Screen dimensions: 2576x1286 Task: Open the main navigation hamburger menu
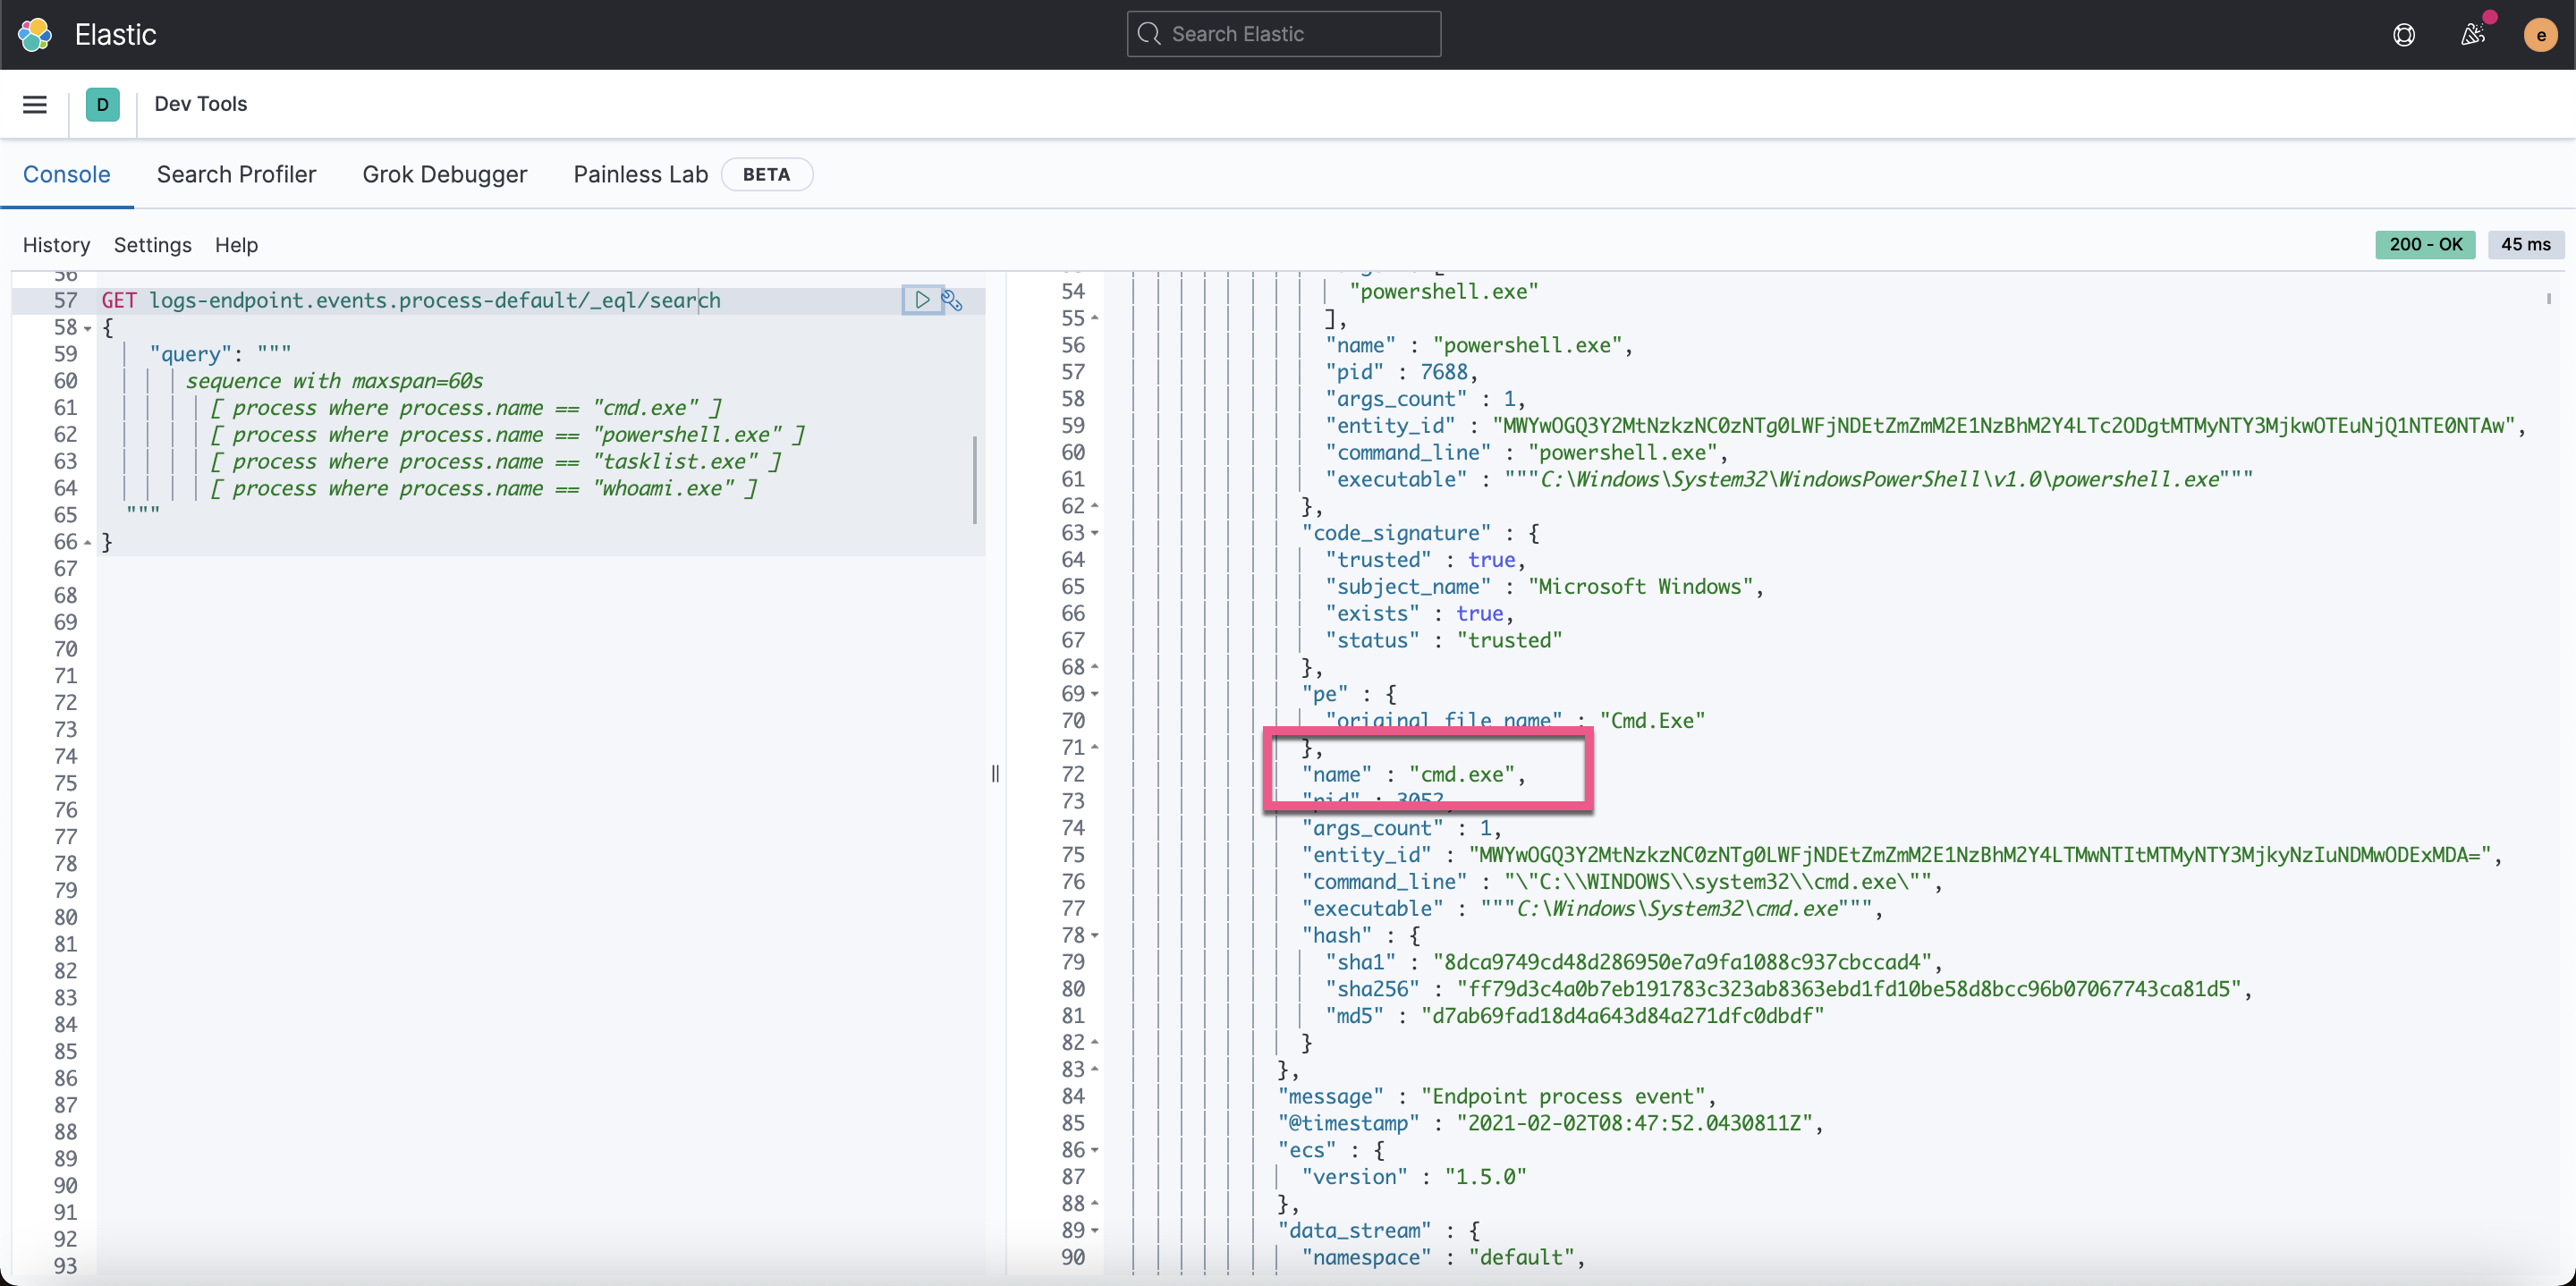pyautogui.click(x=34, y=104)
